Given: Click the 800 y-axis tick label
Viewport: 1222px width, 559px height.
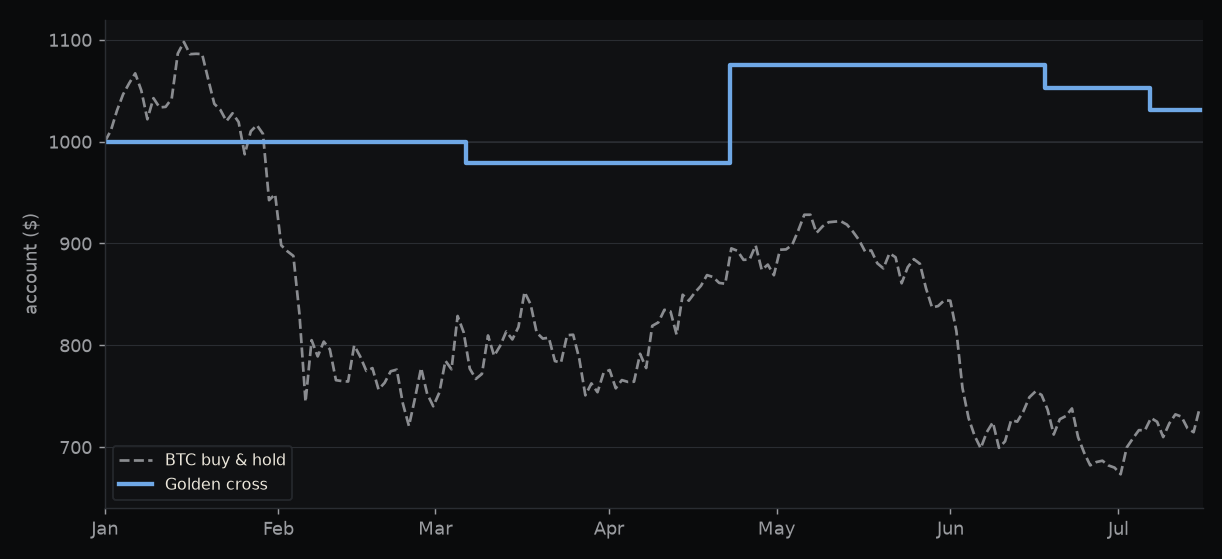Looking at the screenshot, I should point(75,346).
